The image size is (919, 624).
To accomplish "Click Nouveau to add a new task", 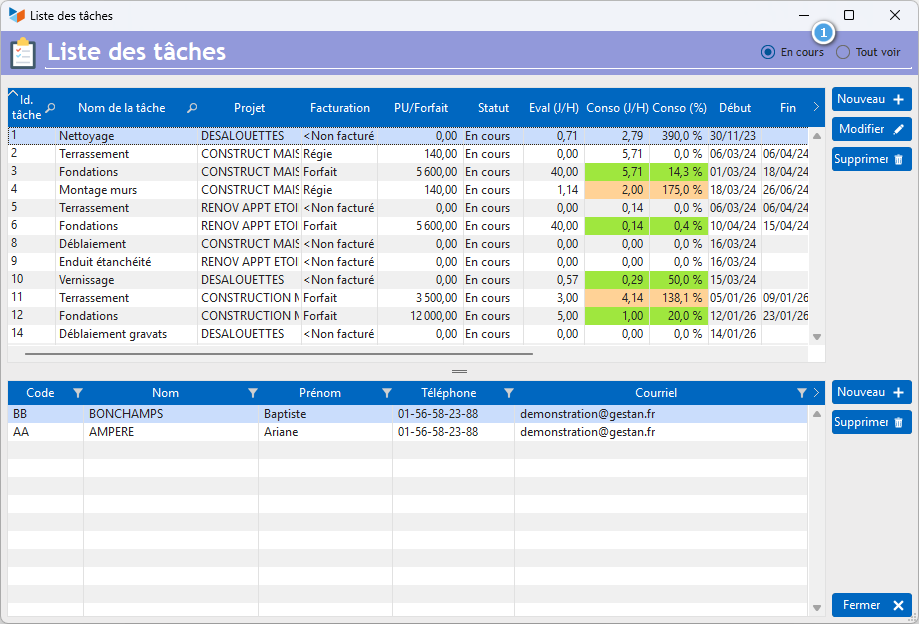I will pos(871,100).
